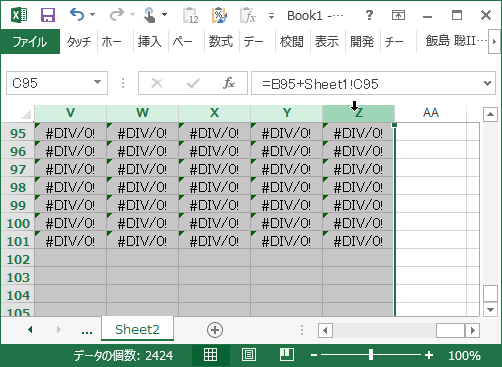The image size is (502, 367).
Task: Click the Name Box showing C95
Action: [50, 83]
